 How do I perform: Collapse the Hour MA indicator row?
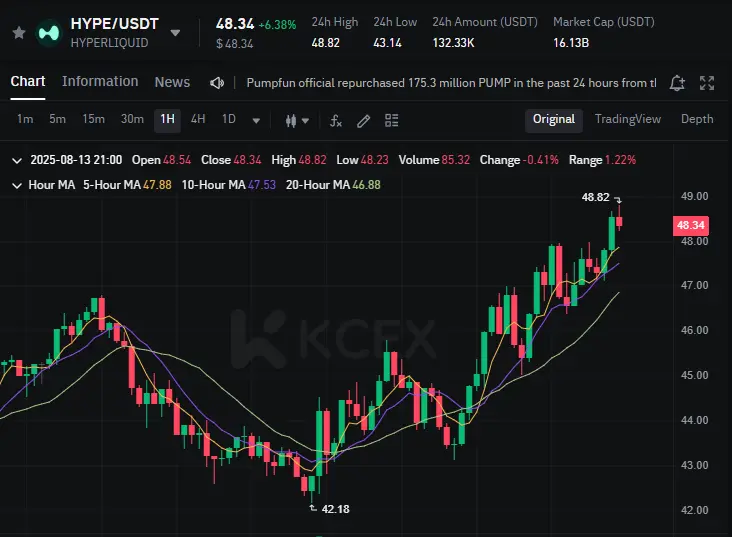[17, 186]
